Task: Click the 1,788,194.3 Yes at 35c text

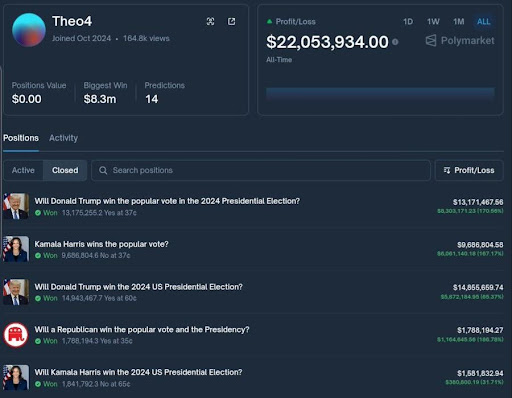Action: pyautogui.click(x=97, y=341)
